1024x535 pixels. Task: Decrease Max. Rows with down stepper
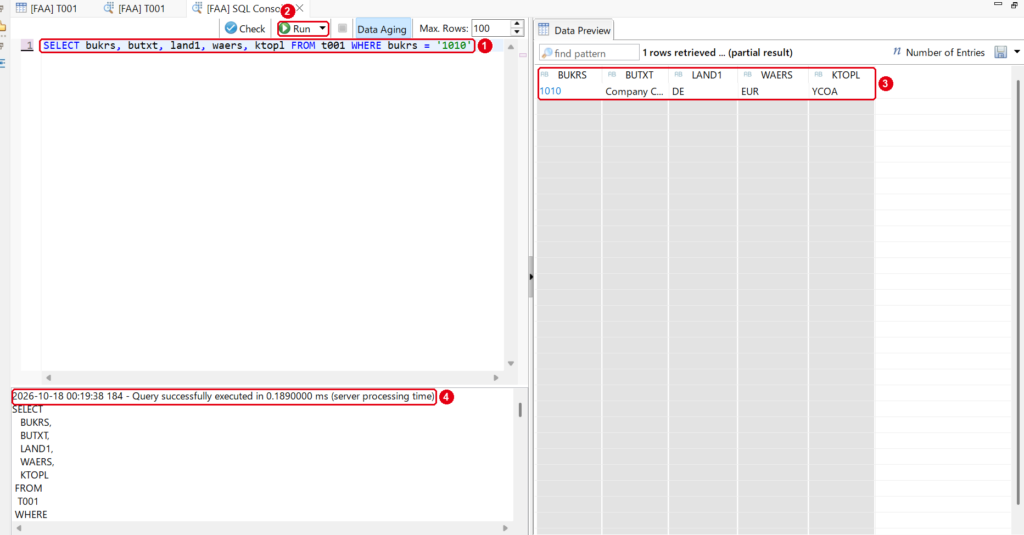[x=517, y=33]
